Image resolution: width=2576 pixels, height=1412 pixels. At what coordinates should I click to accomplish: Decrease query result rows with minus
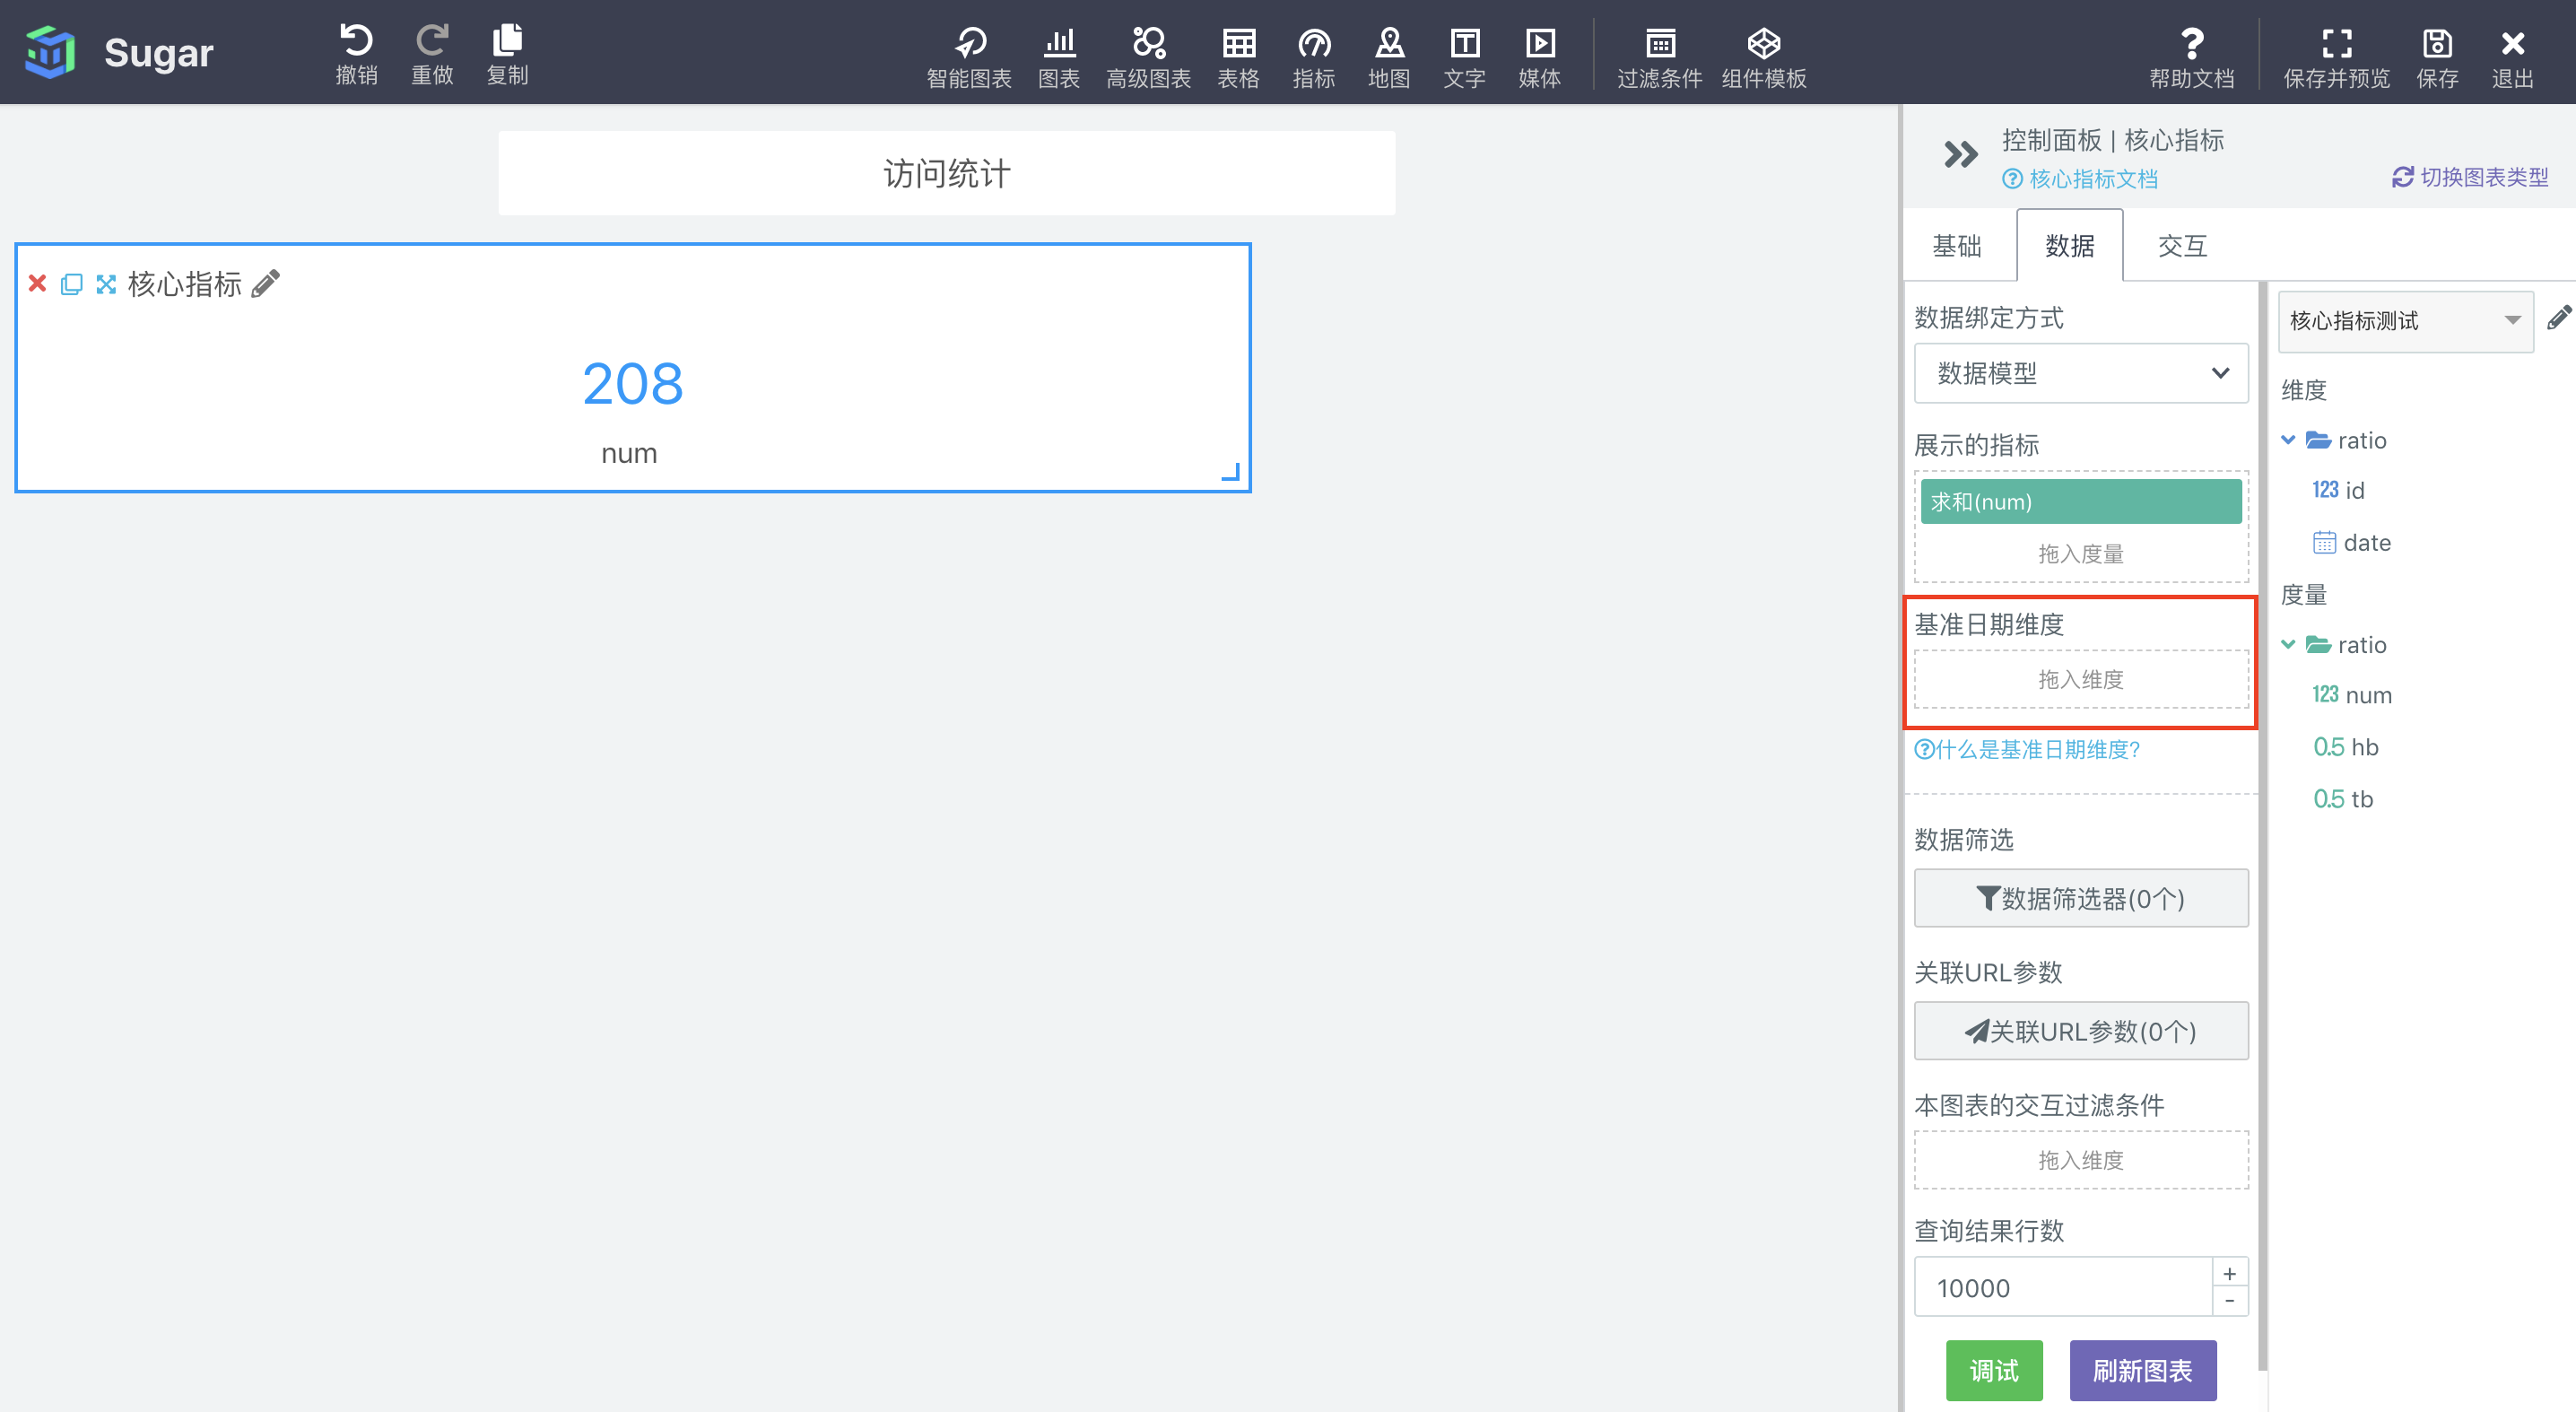(2230, 1302)
